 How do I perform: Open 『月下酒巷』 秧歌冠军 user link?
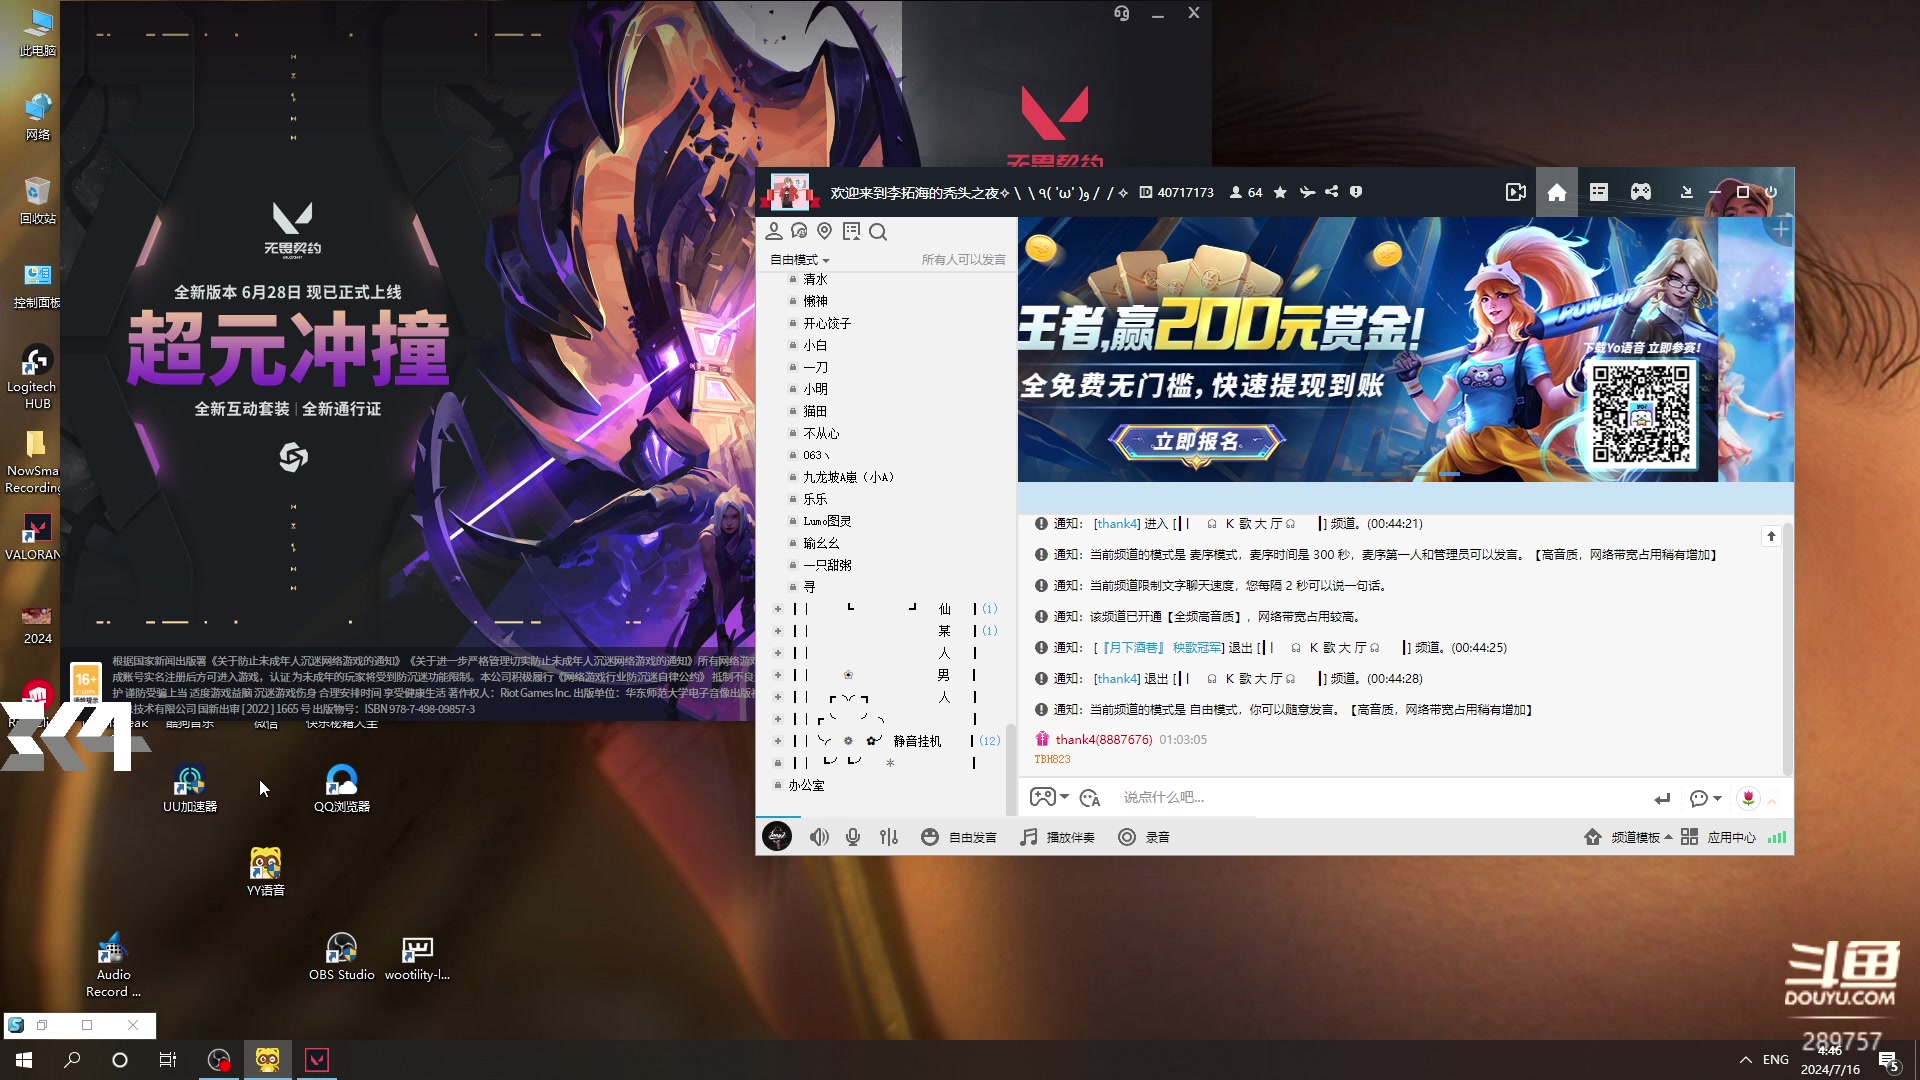[x=1161, y=648]
